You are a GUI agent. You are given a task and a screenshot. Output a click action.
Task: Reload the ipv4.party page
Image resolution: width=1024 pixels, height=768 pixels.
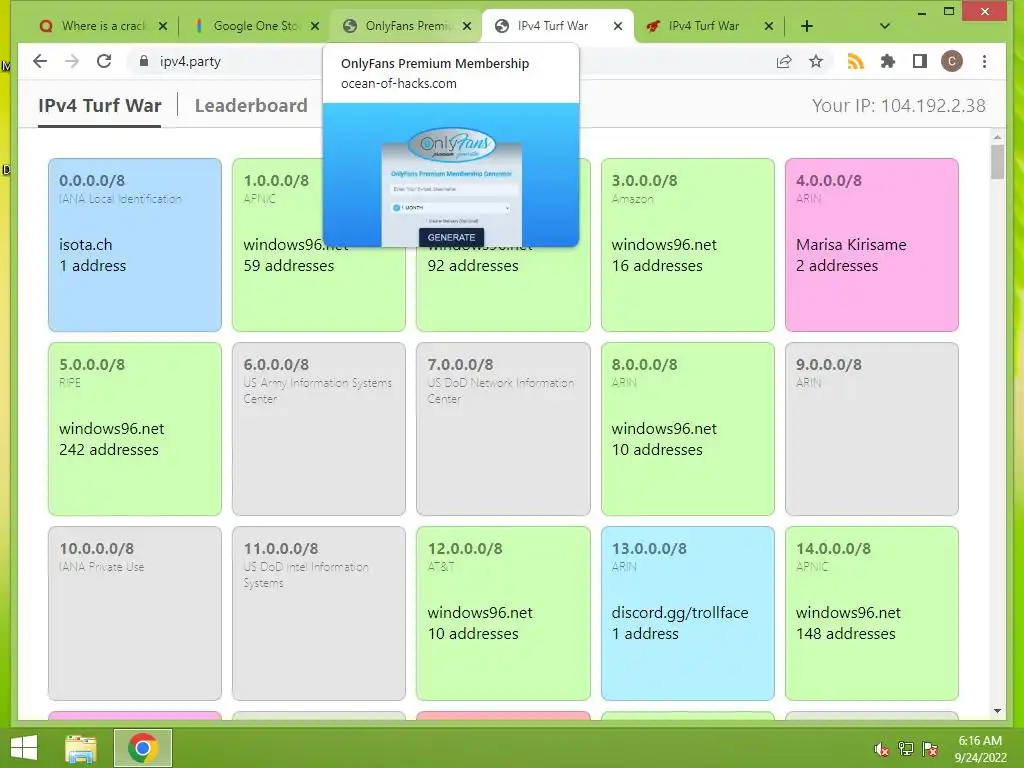pyautogui.click(x=104, y=61)
